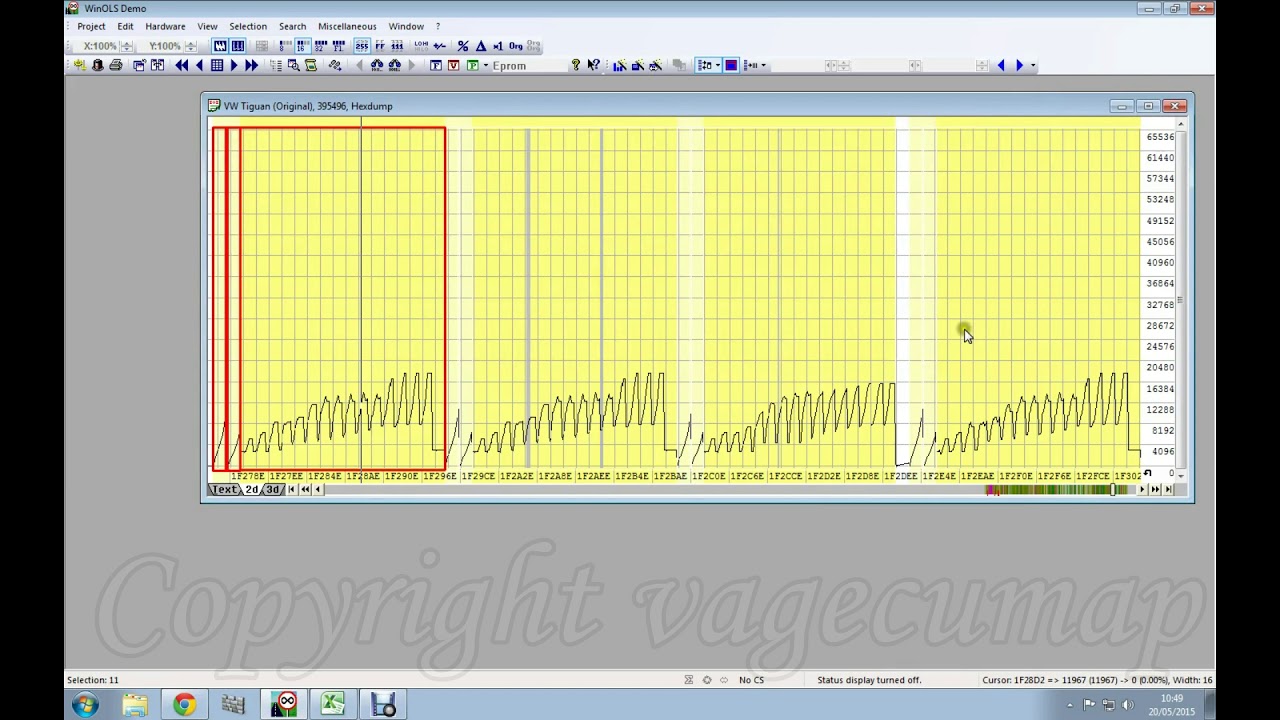Screen dimensions: 1280x720
Task: Toggle the plus/minus sign display
Action: click(438, 46)
